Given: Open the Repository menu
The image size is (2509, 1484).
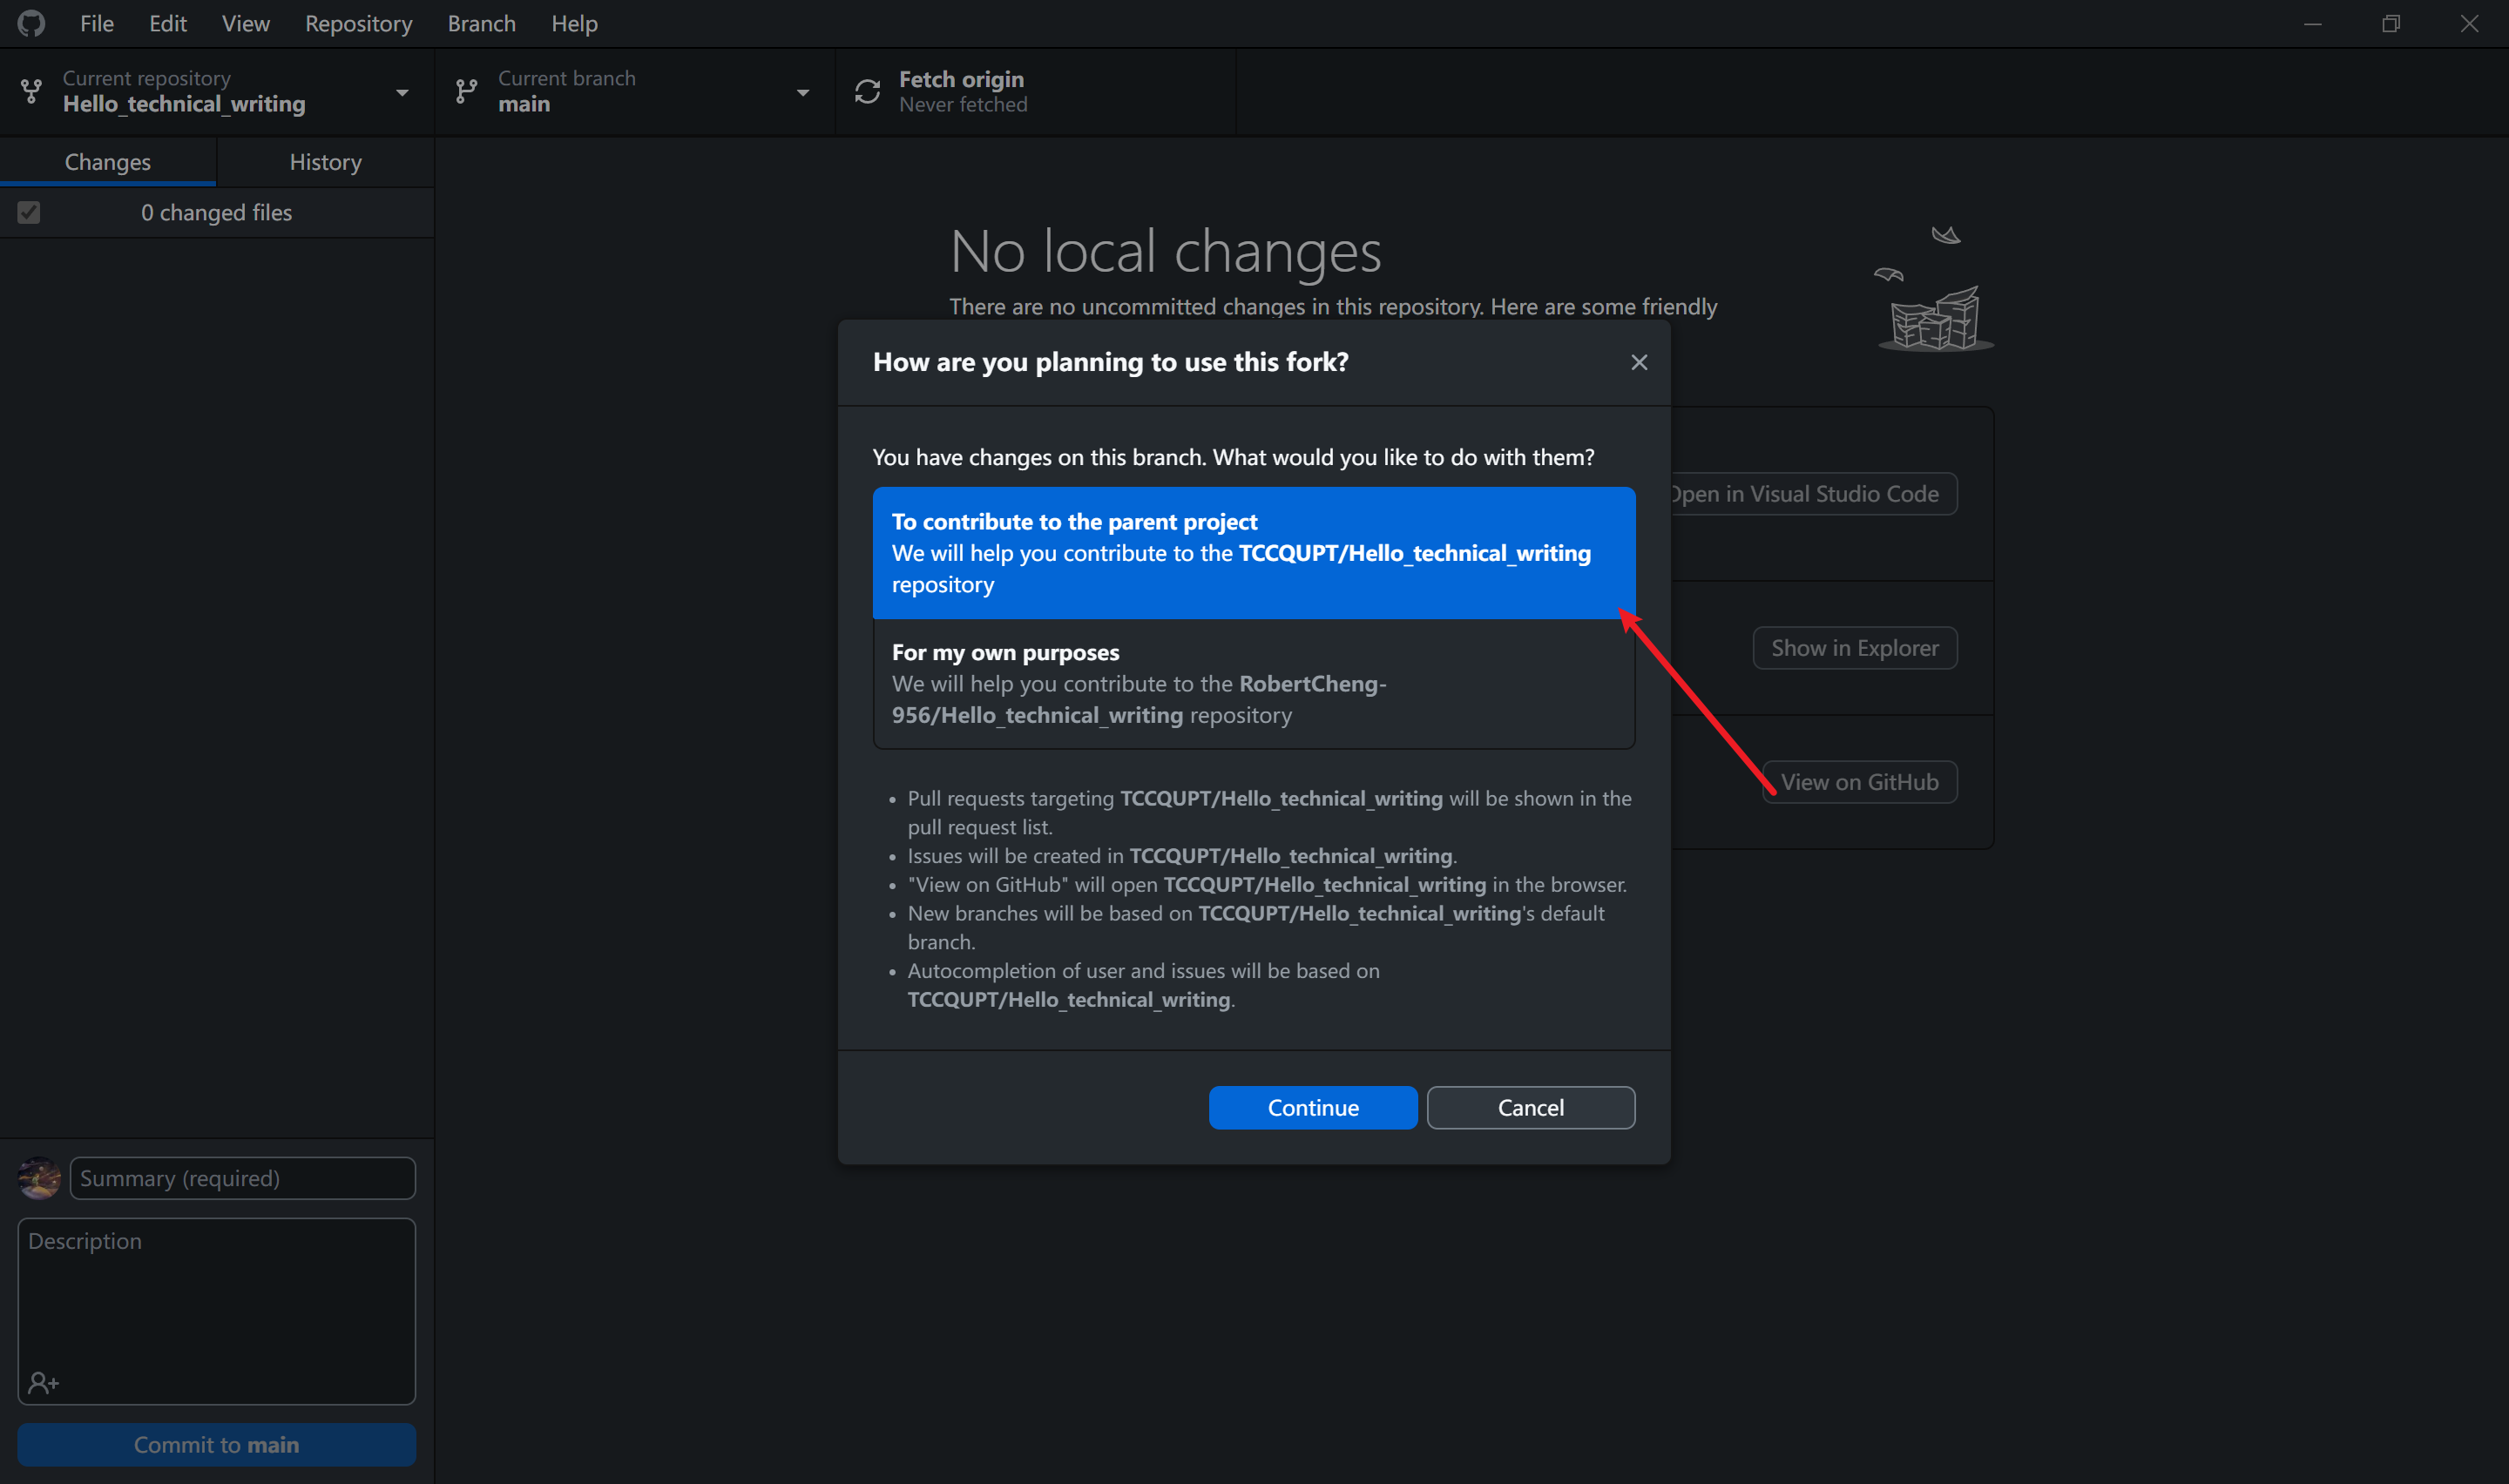Looking at the screenshot, I should tap(358, 23).
